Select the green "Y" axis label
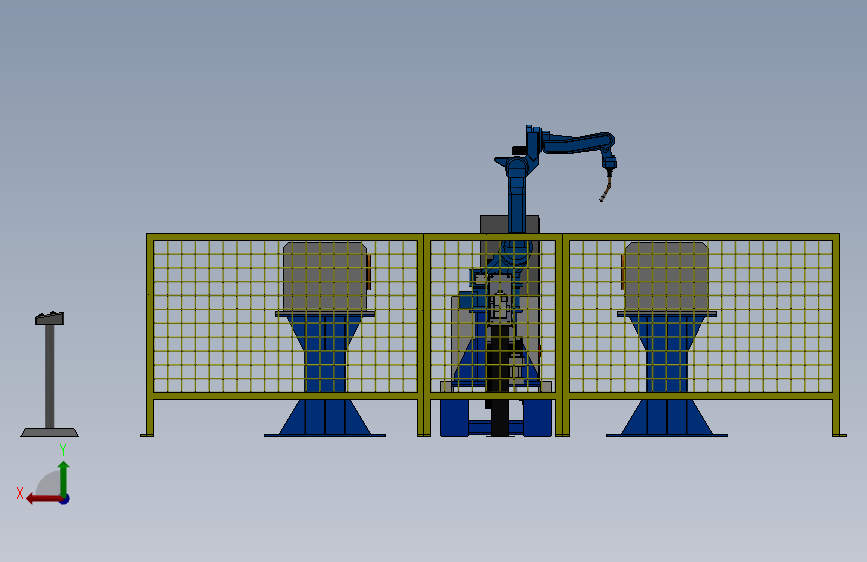 click(63, 450)
